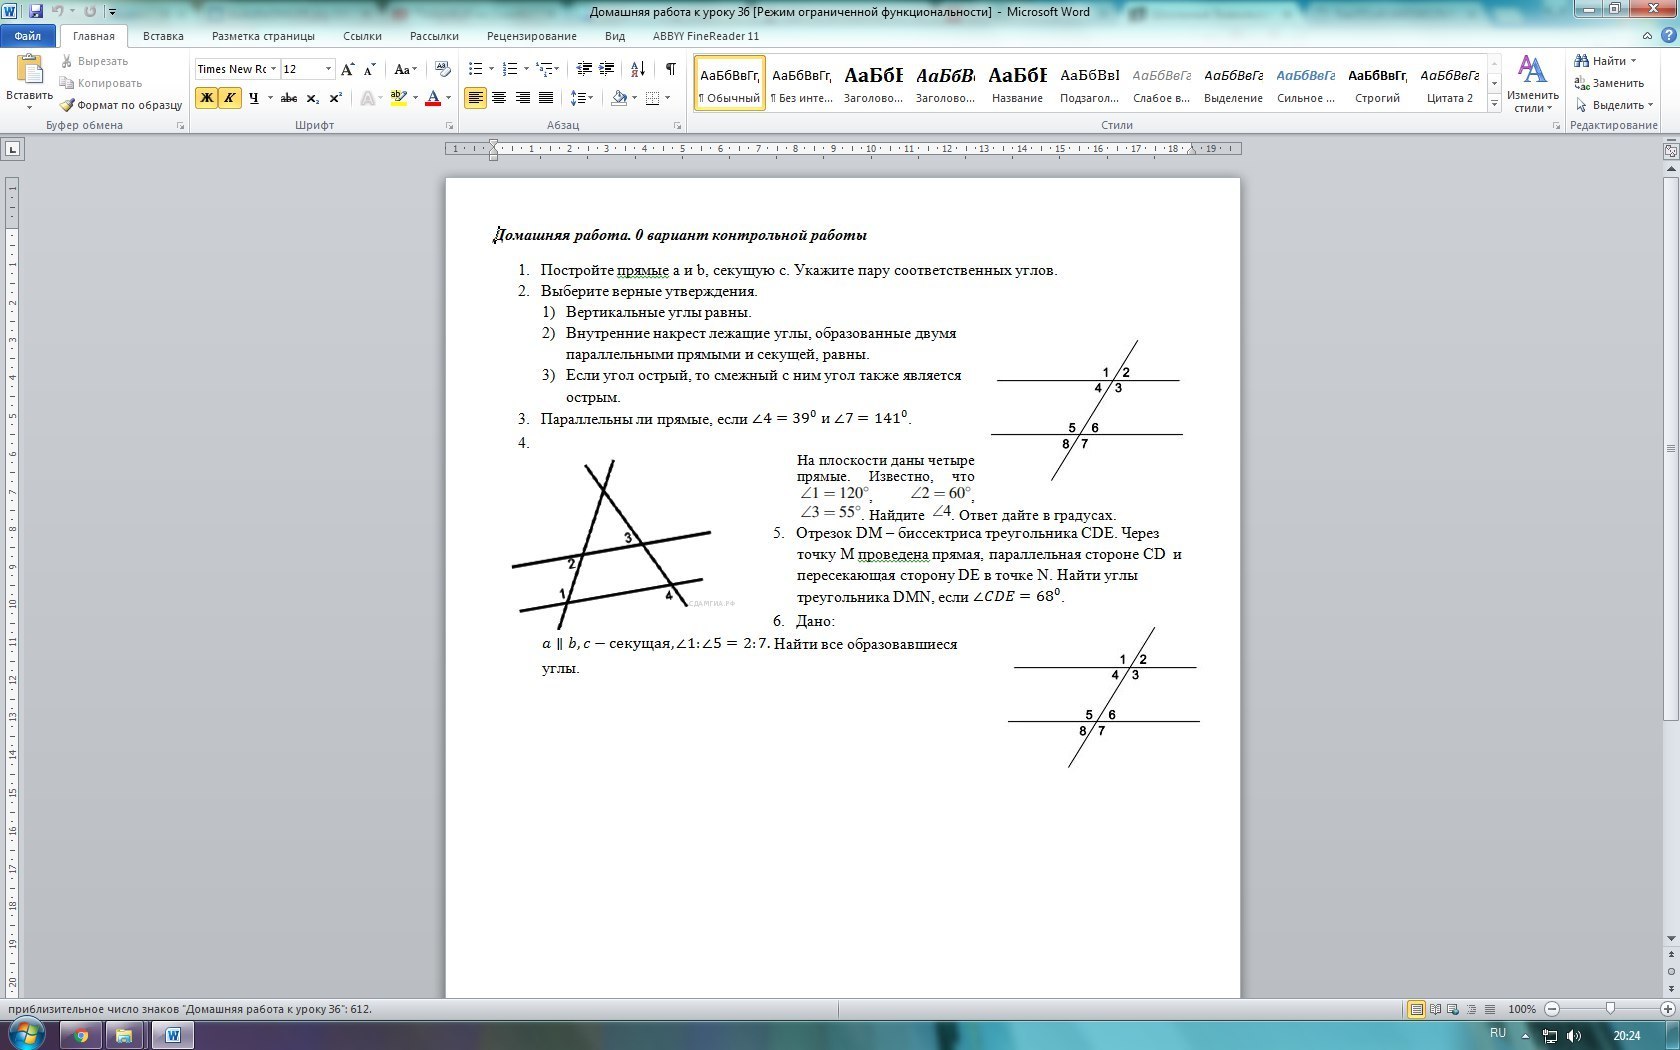Open the Рецензирование ribbon tab

pos(531,36)
